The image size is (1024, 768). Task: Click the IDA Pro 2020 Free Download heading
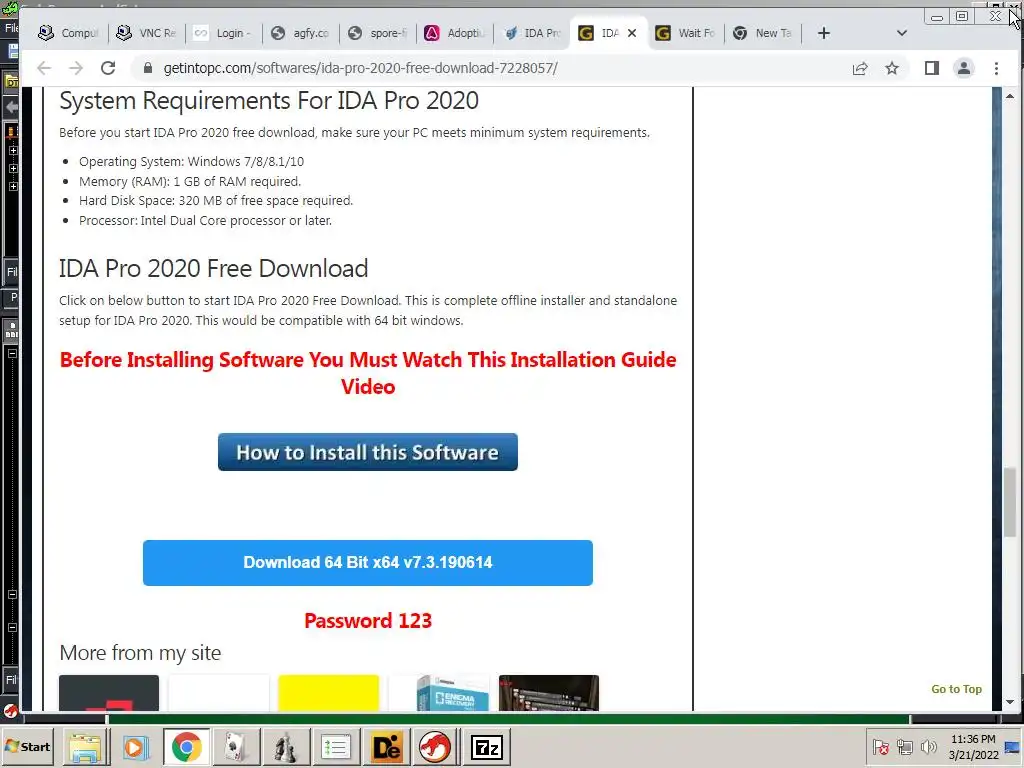214,268
